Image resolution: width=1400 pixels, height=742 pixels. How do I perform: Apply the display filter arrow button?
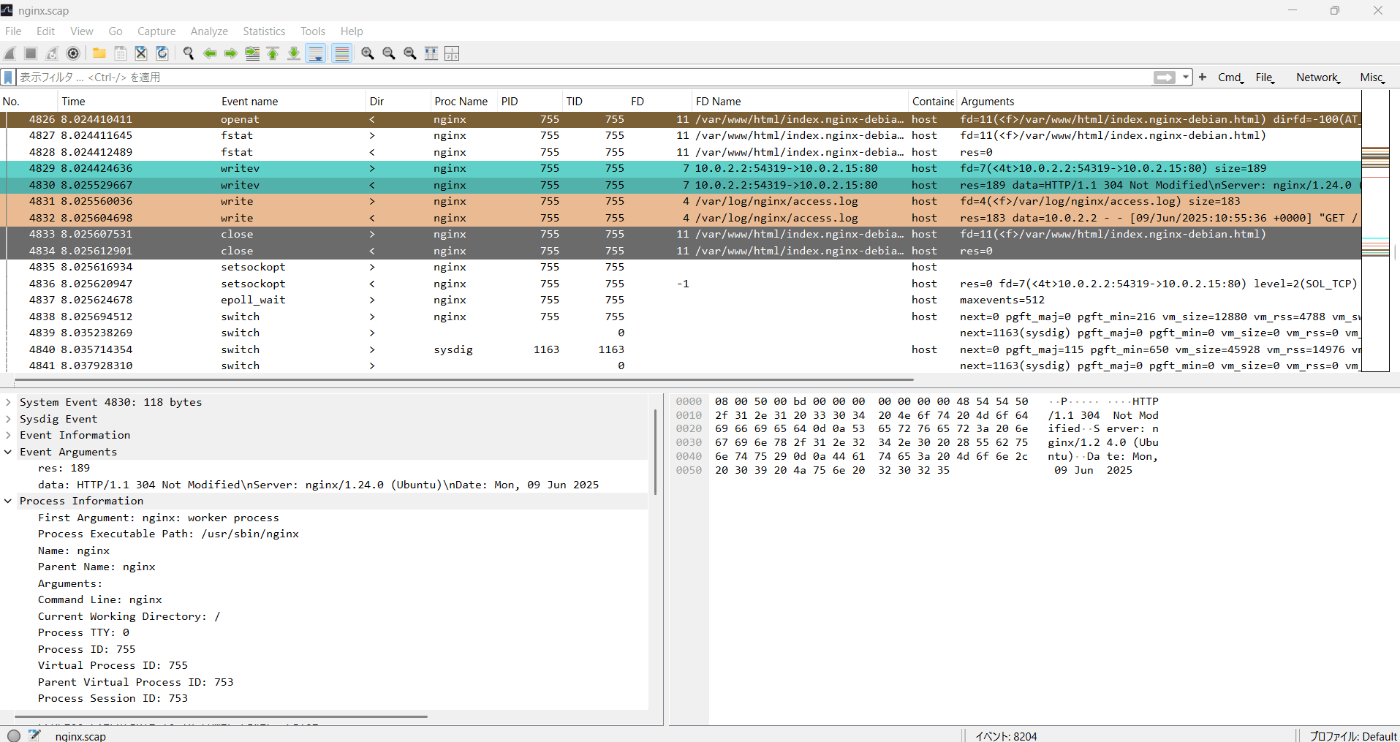[x=1164, y=77]
